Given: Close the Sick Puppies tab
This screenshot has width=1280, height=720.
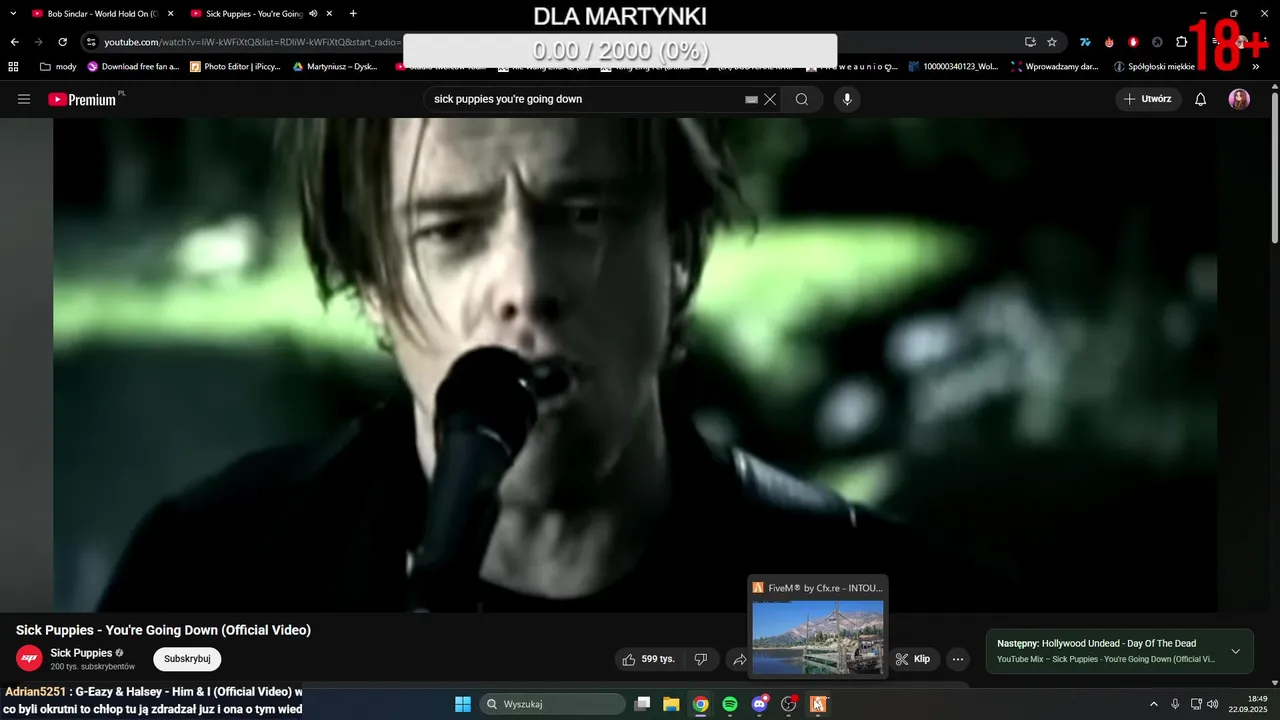Looking at the screenshot, I should coord(329,14).
